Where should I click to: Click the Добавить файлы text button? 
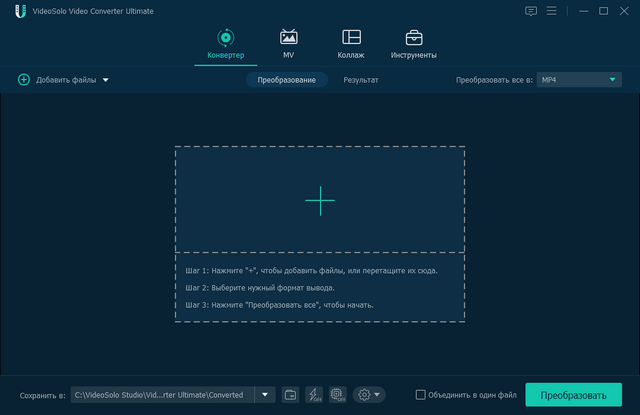(x=66, y=80)
